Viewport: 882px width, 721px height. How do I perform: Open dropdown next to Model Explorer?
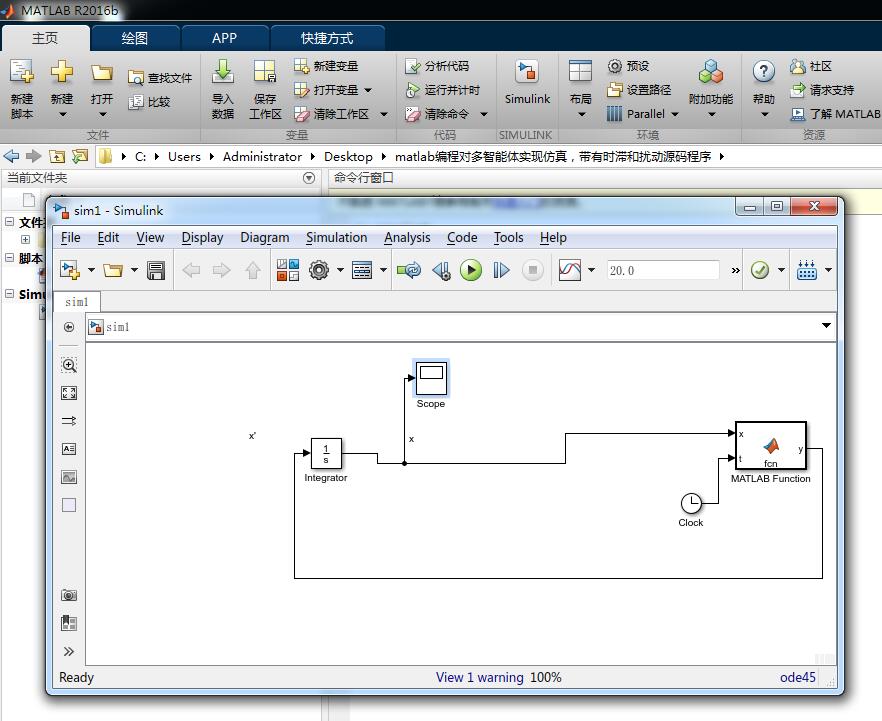click(x=383, y=271)
